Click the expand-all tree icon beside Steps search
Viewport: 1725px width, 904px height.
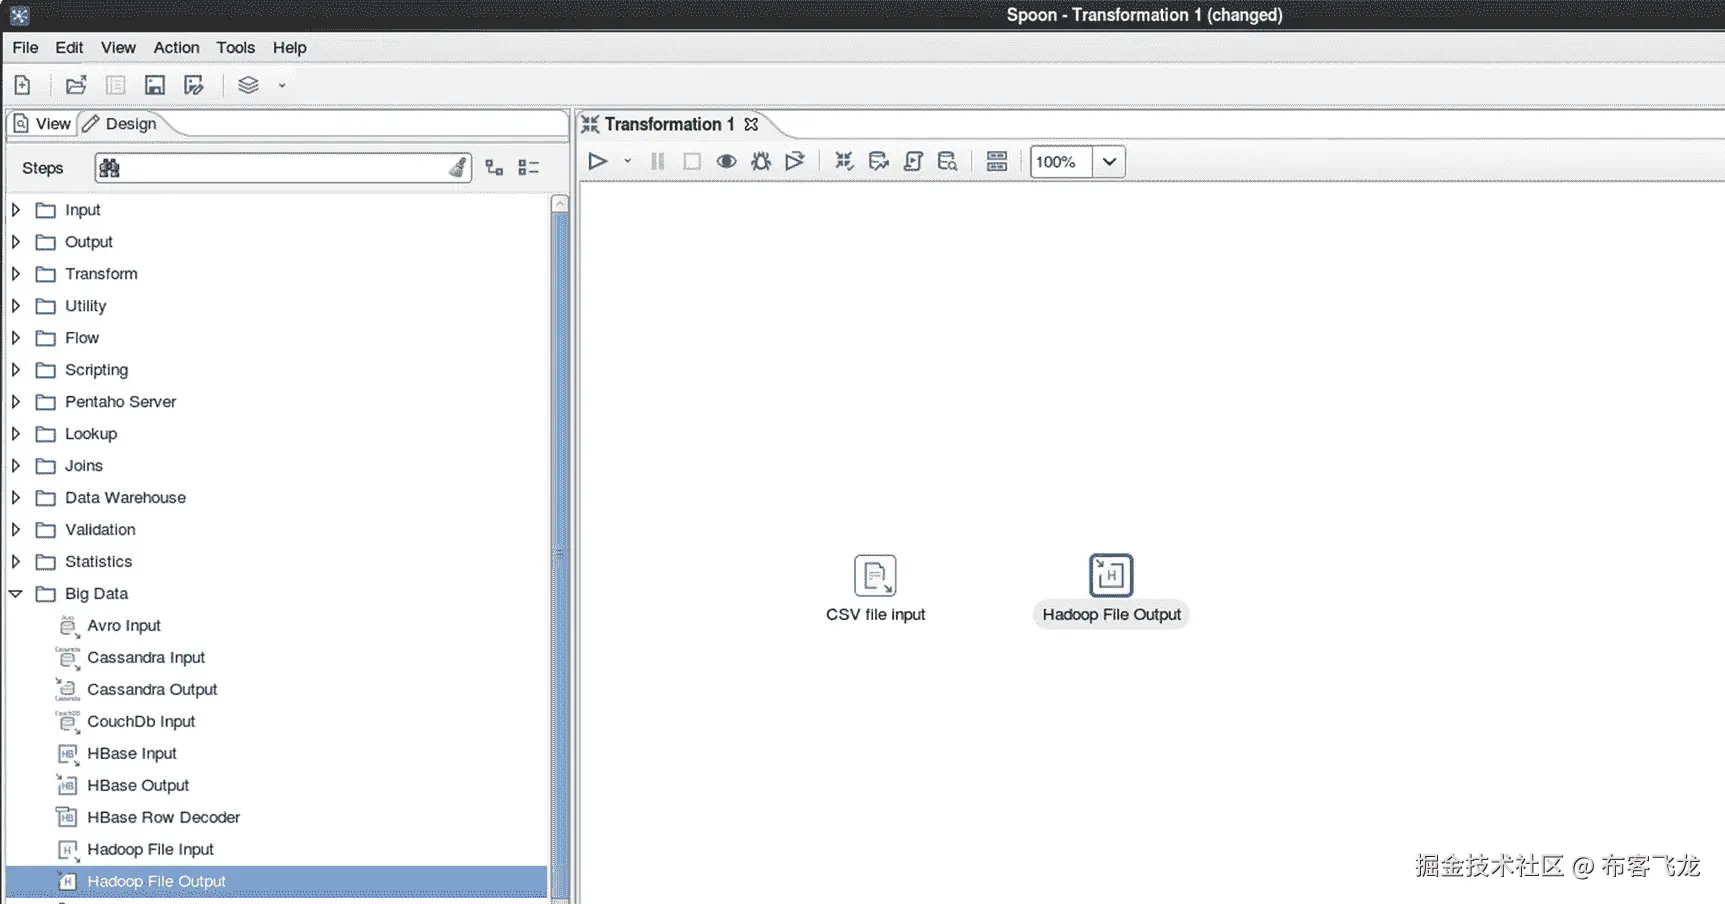tap(494, 168)
